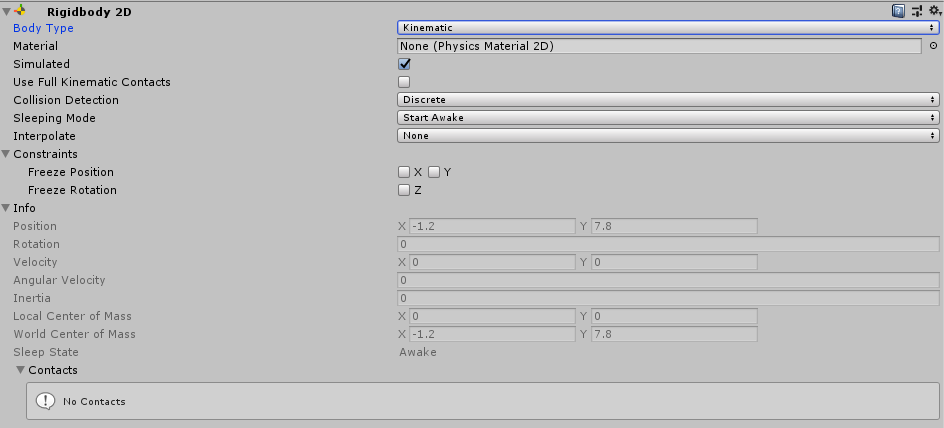944x428 pixels.
Task: Click the No Contacts info bubble icon
Action: 45,401
